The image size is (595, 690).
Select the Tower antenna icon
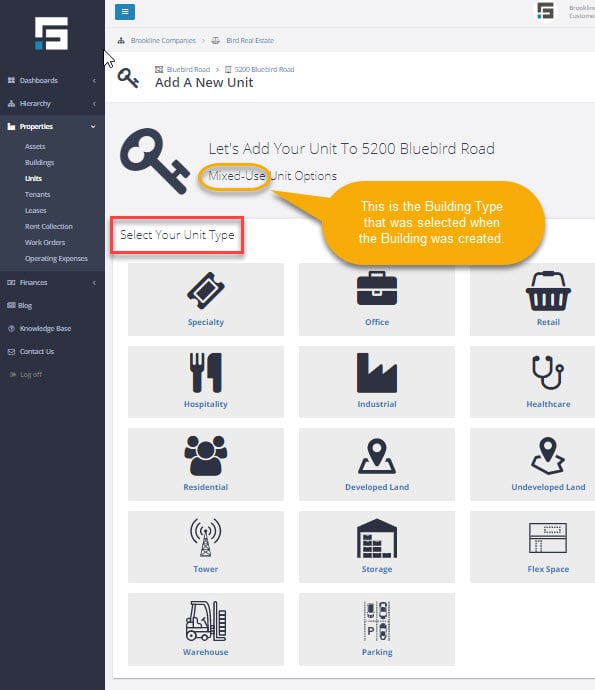click(206, 538)
